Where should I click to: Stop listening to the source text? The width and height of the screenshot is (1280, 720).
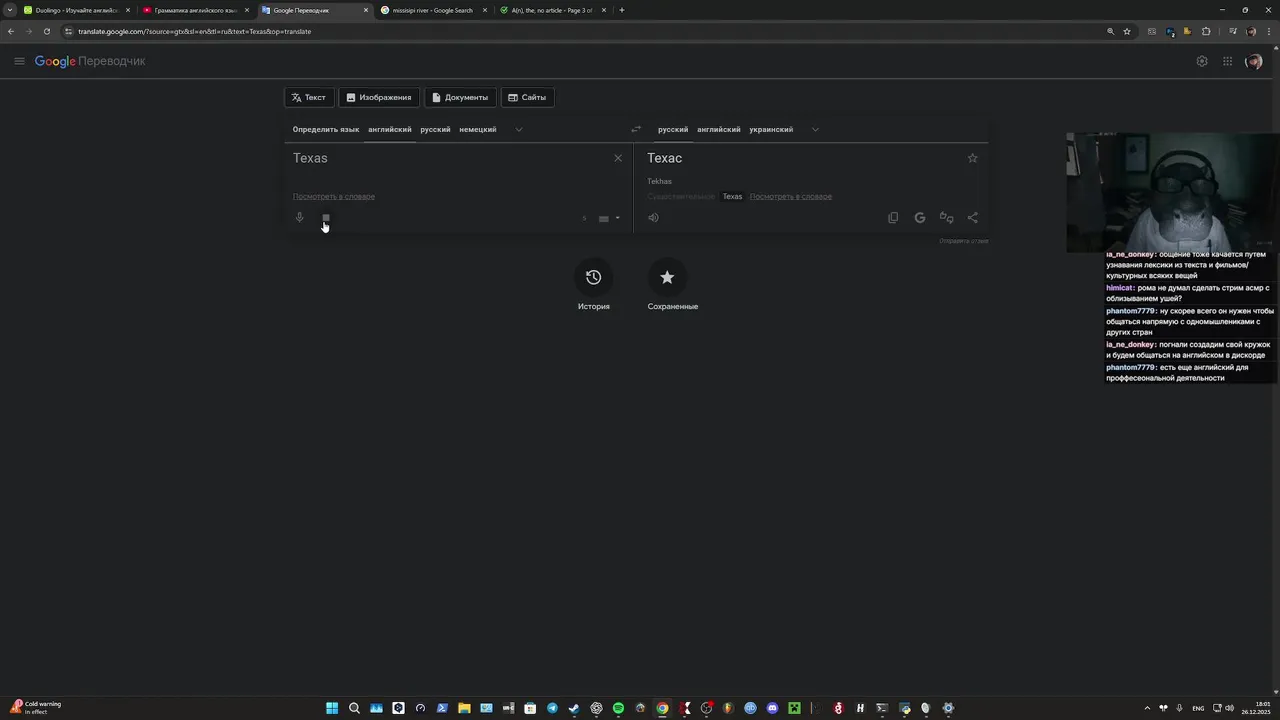tap(326, 217)
